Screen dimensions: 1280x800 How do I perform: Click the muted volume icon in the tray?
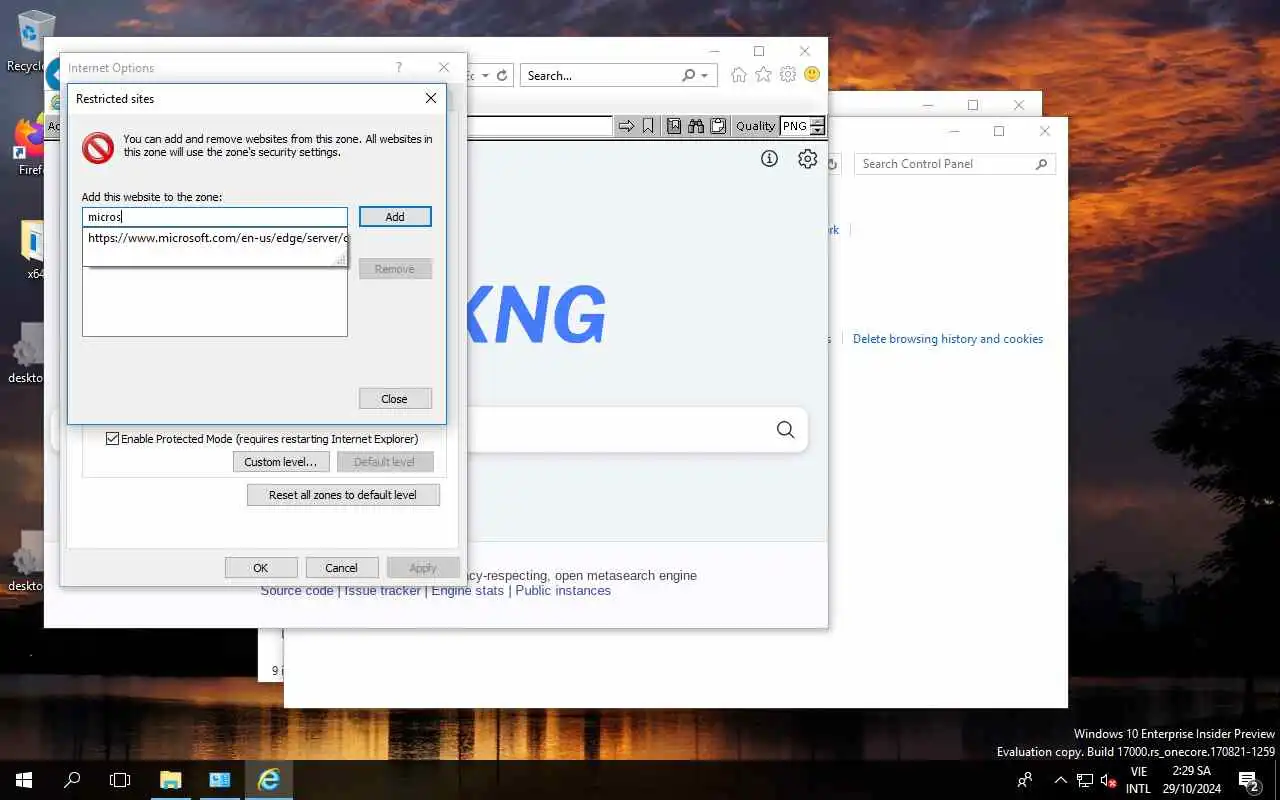pos(1108,780)
